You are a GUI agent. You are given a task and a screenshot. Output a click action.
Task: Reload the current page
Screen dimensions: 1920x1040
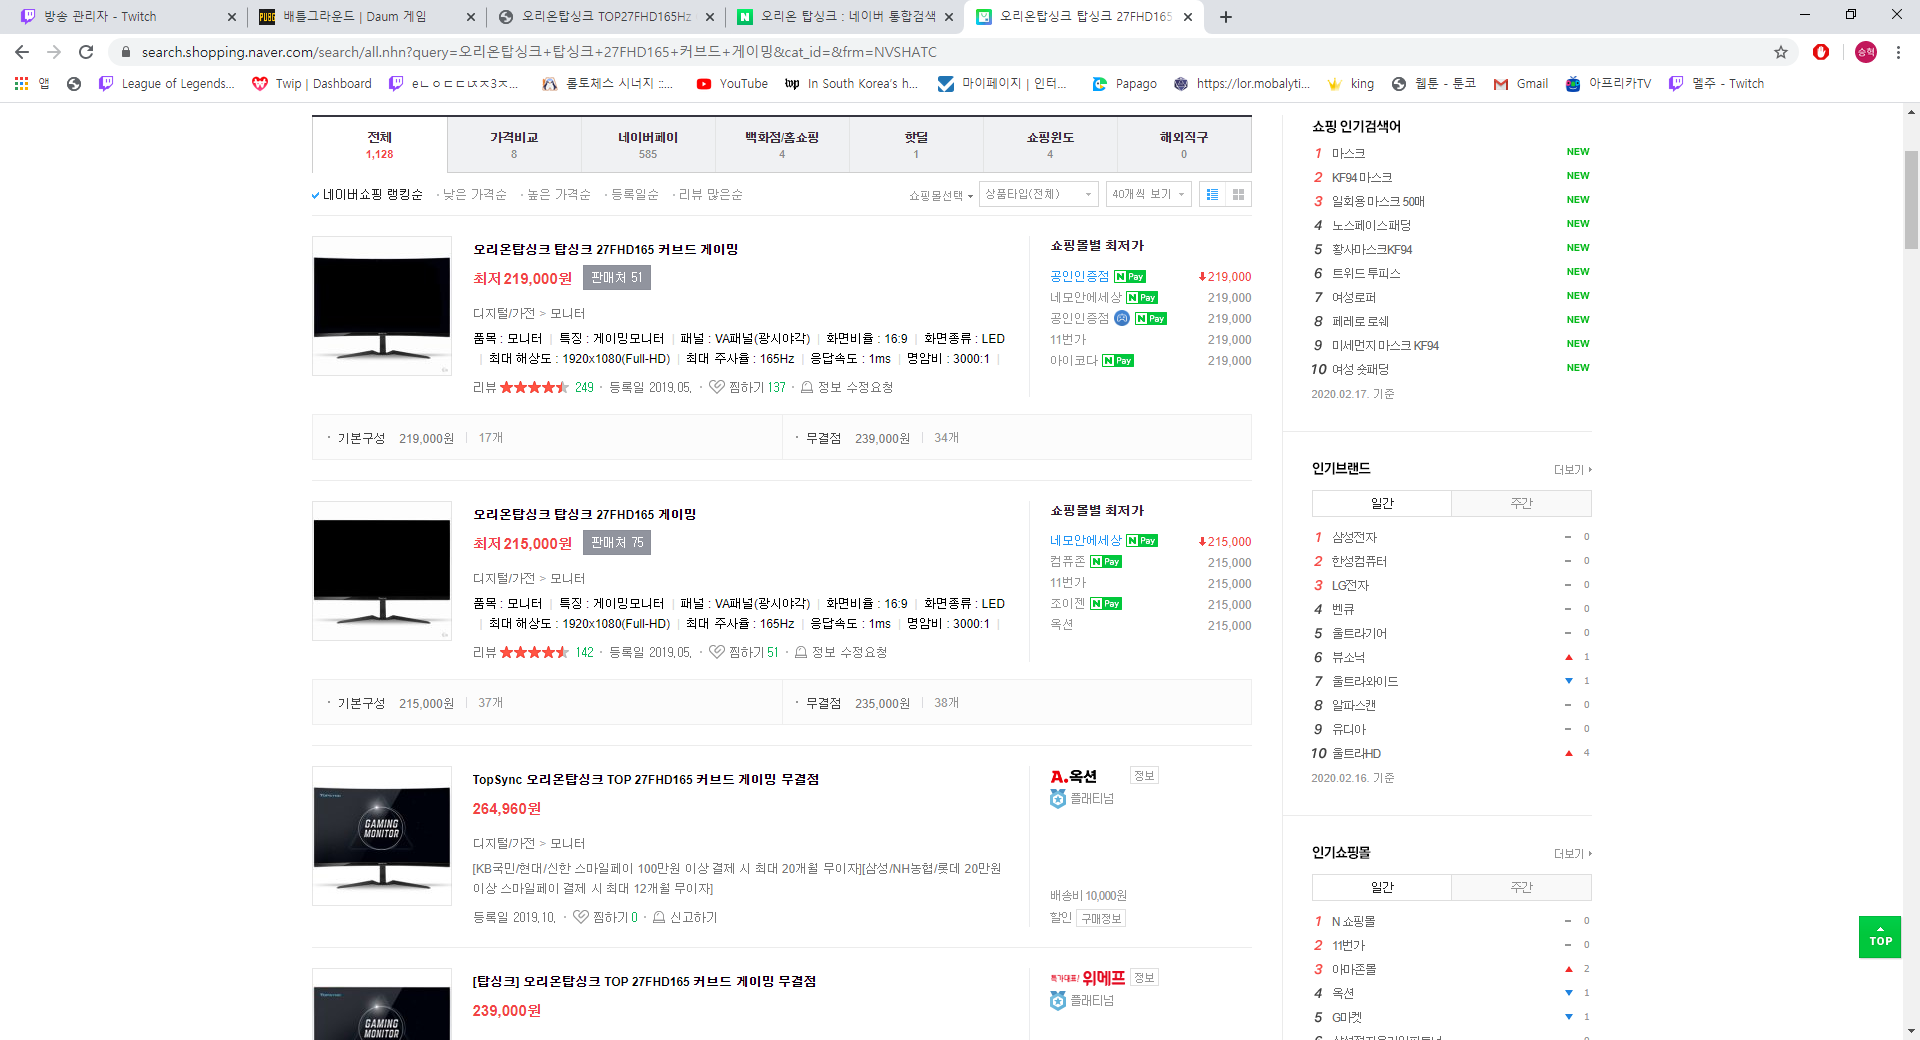[x=86, y=52]
